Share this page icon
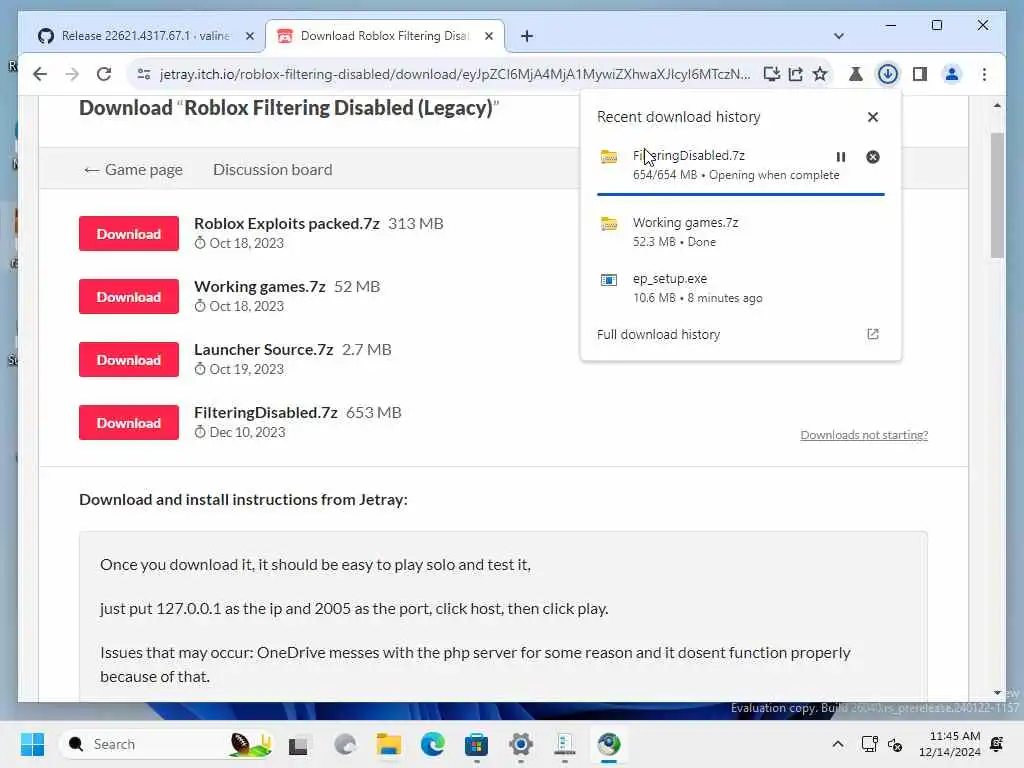This screenshot has height=768, width=1024. pos(795,74)
